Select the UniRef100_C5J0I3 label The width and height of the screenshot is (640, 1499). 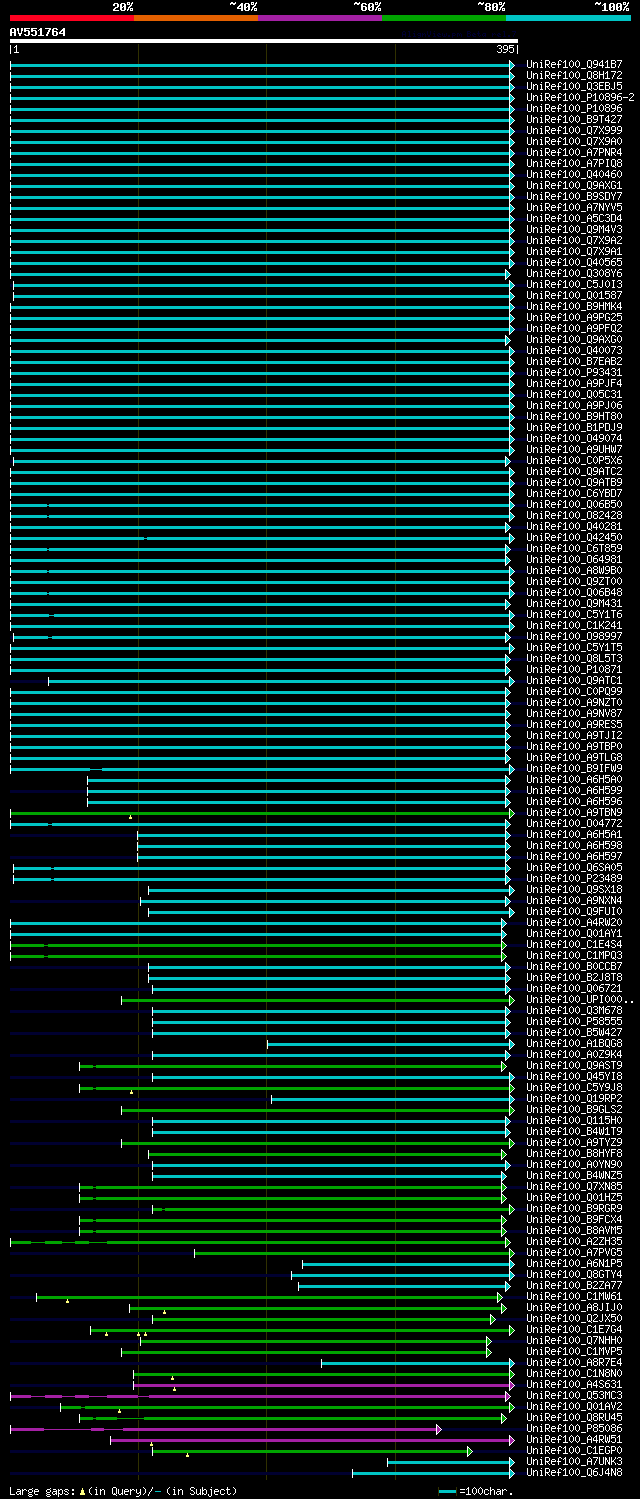tap(574, 284)
